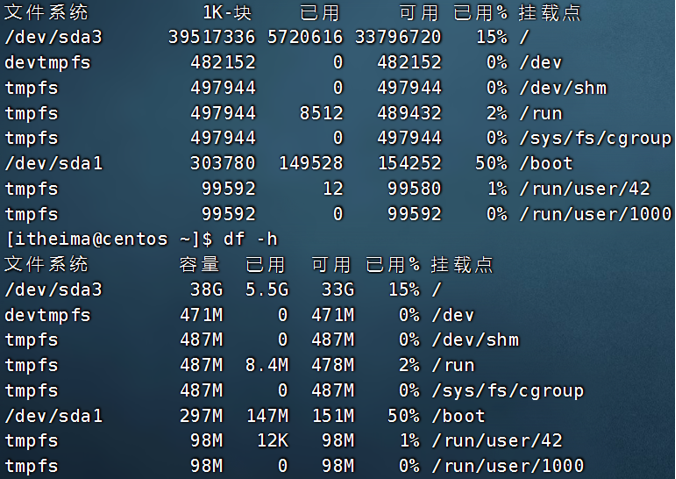
Task: Click the [itheima@centos ~]$ shell prompt
Action: (x=109, y=240)
